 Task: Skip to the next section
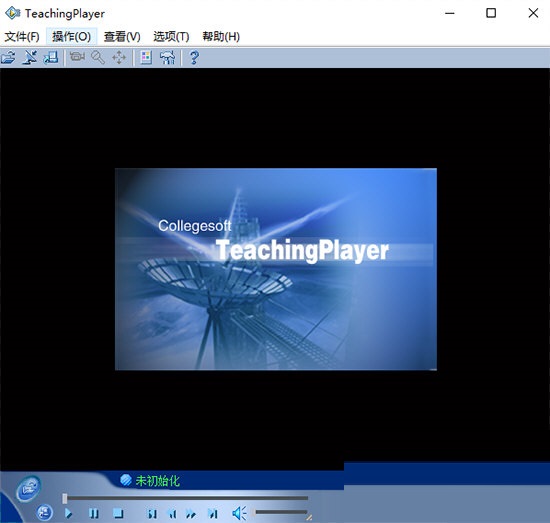coord(213,514)
